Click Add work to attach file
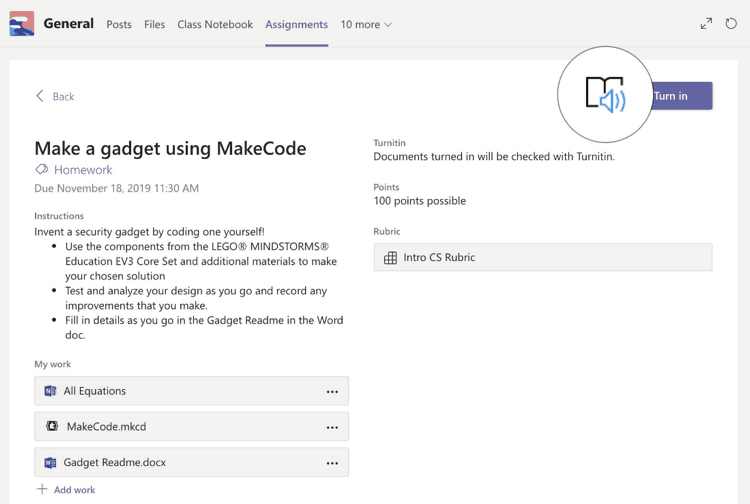750x504 pixels. 66,490
